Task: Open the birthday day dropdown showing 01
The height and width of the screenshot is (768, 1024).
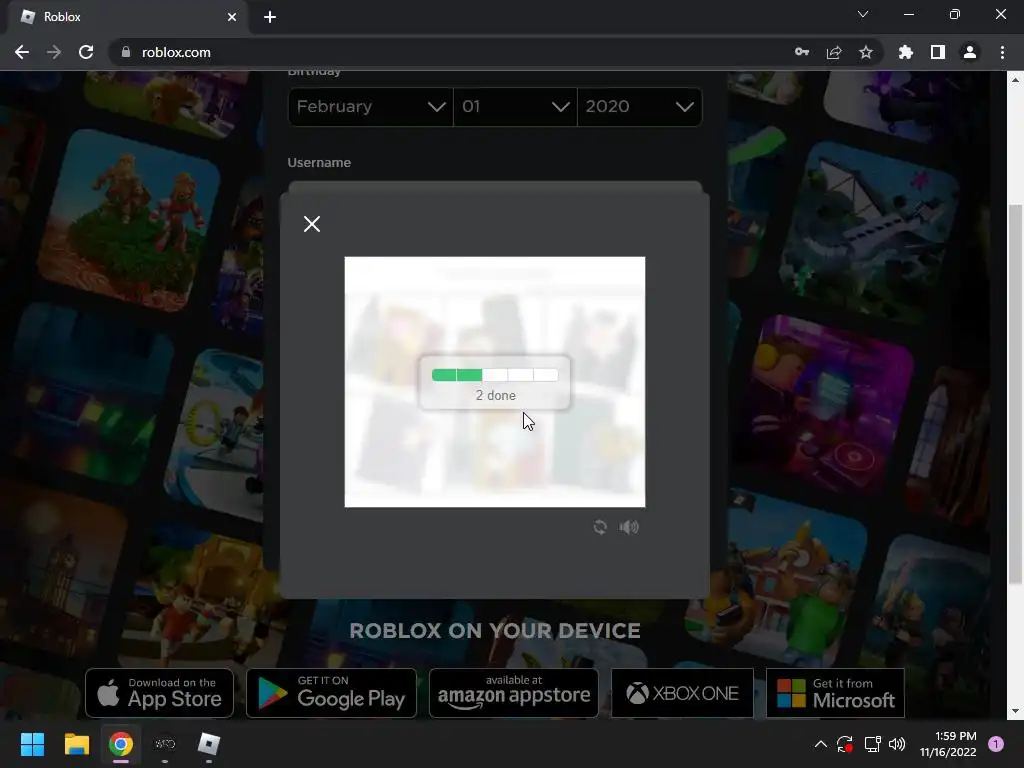Action: click(x=515, y=106)
